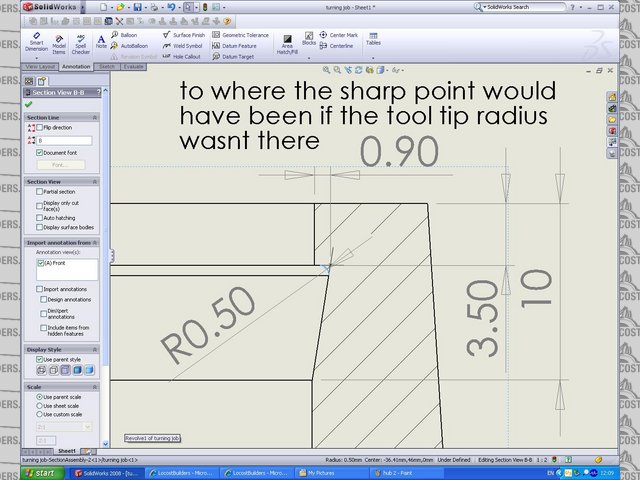Click the Windows Start button

(x=42, y=473)
